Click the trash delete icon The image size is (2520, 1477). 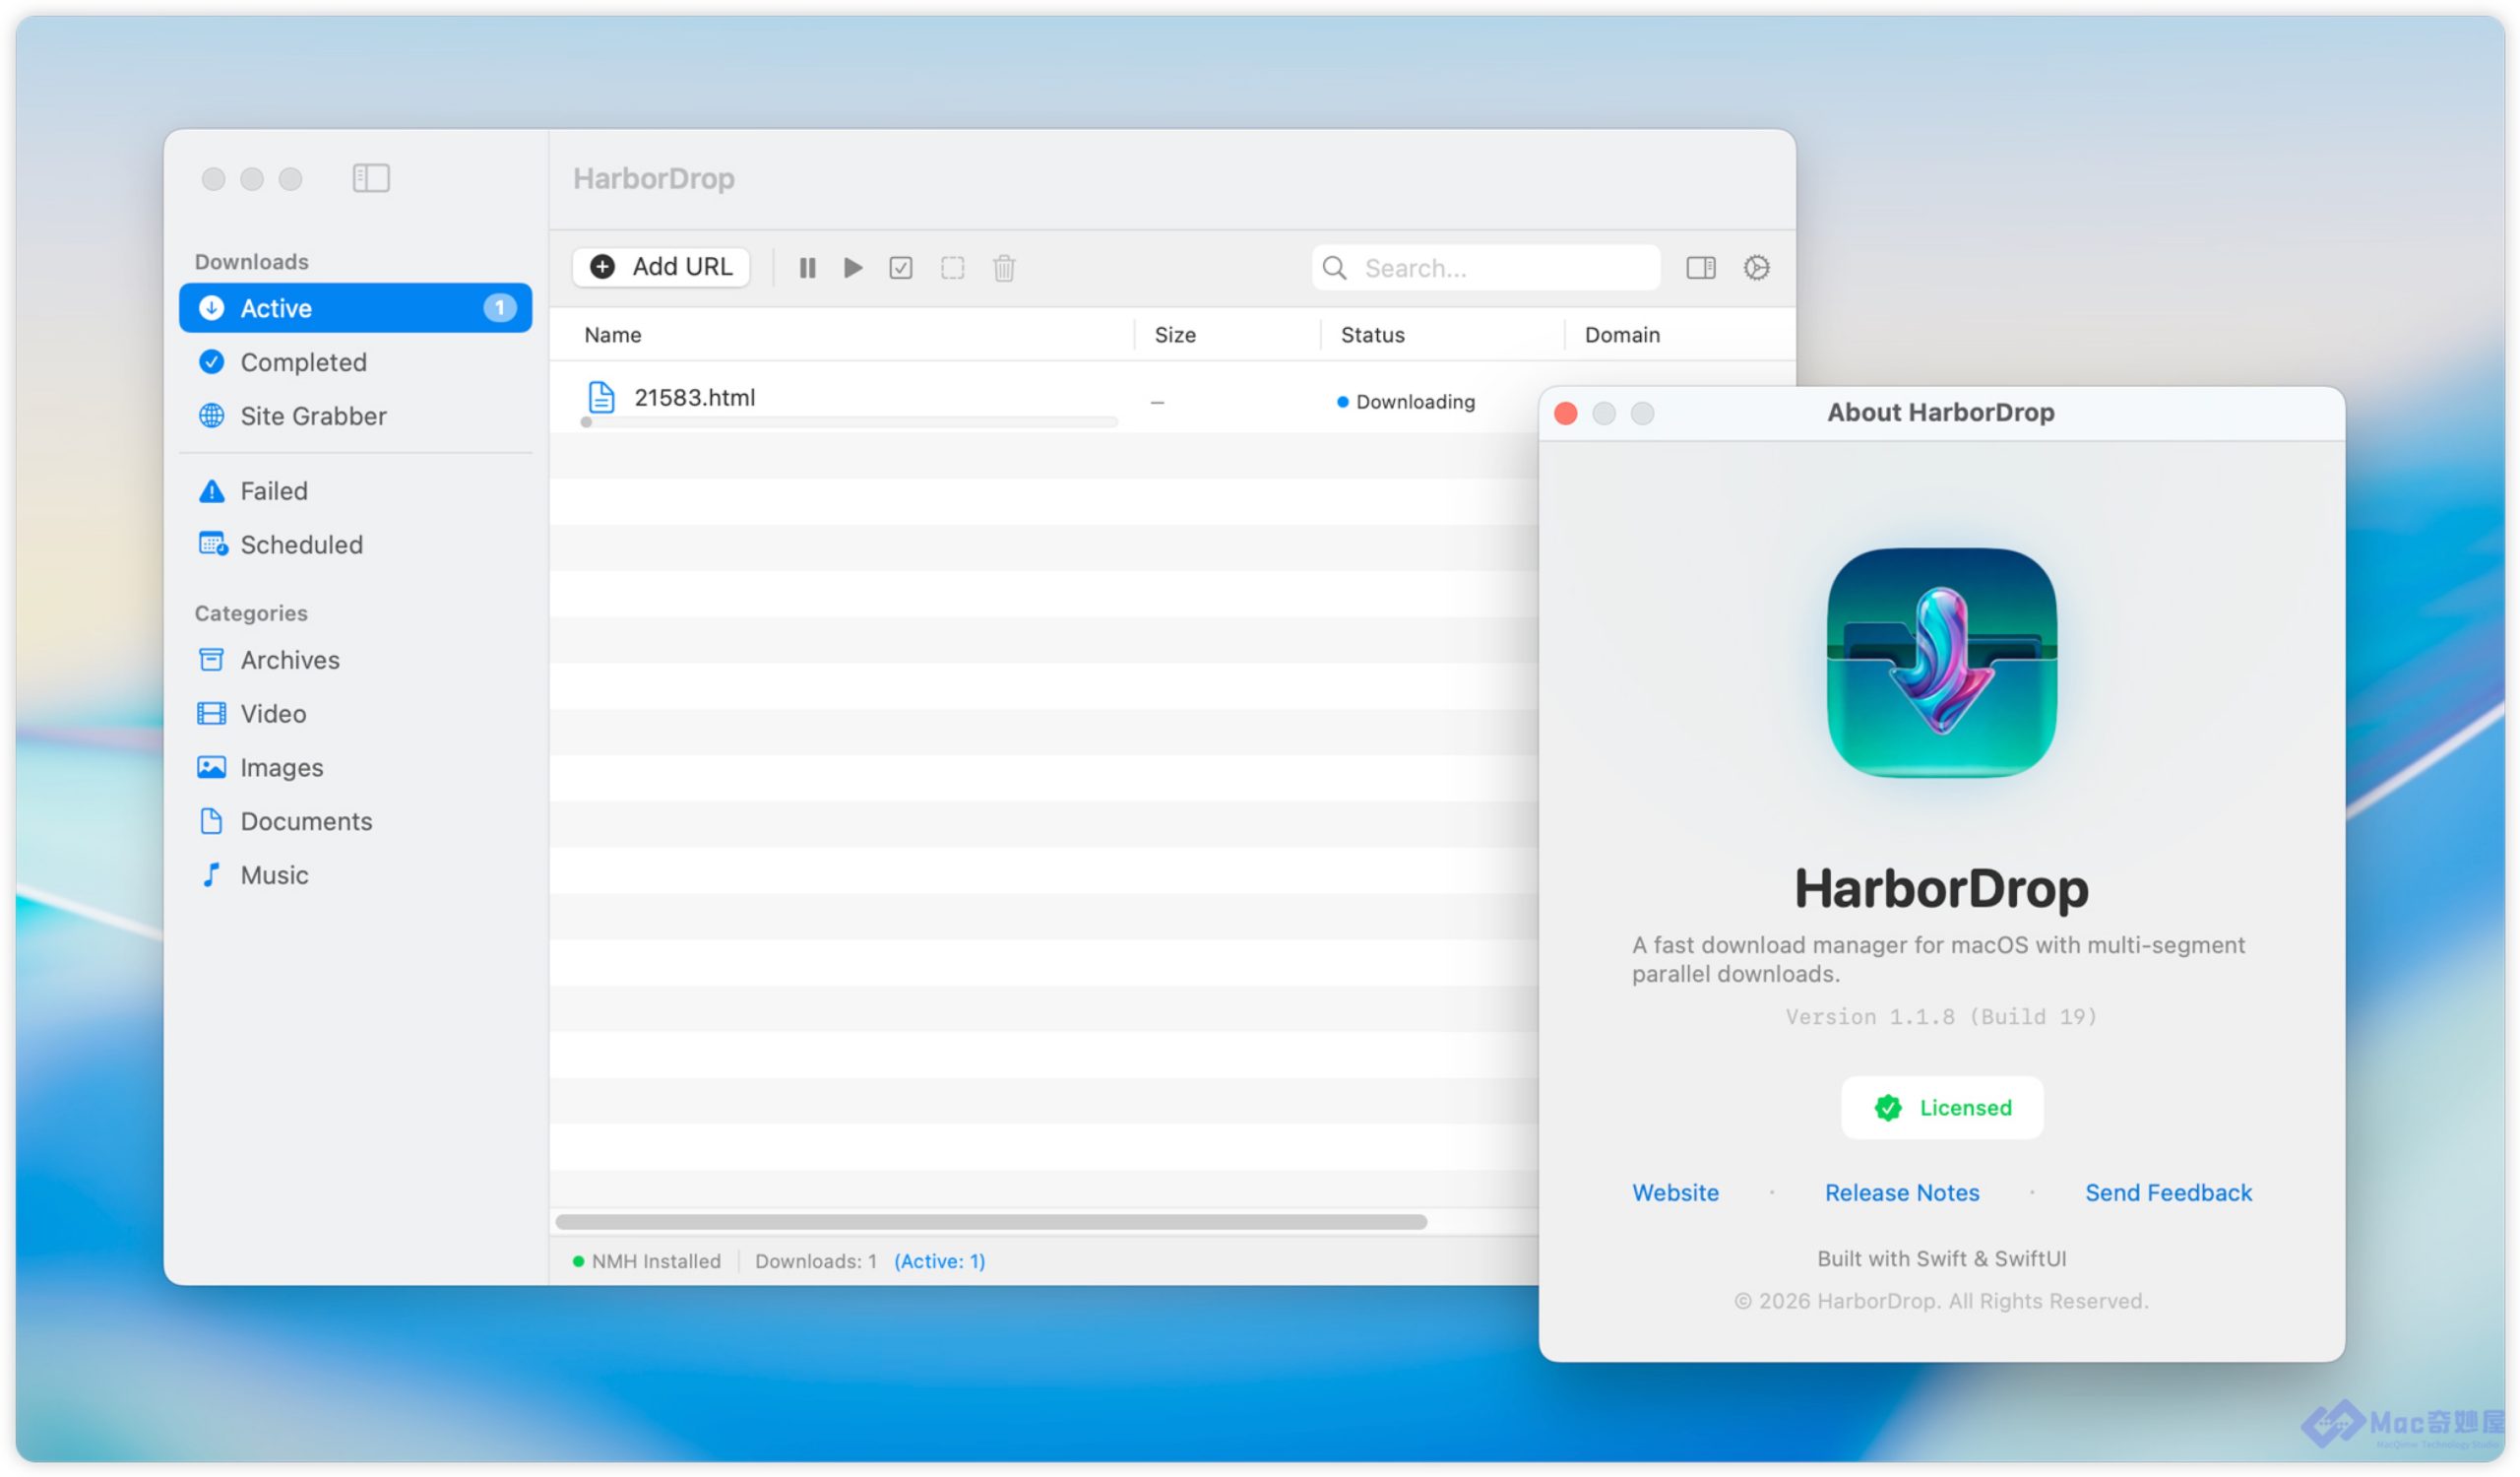pos(1004,268)
